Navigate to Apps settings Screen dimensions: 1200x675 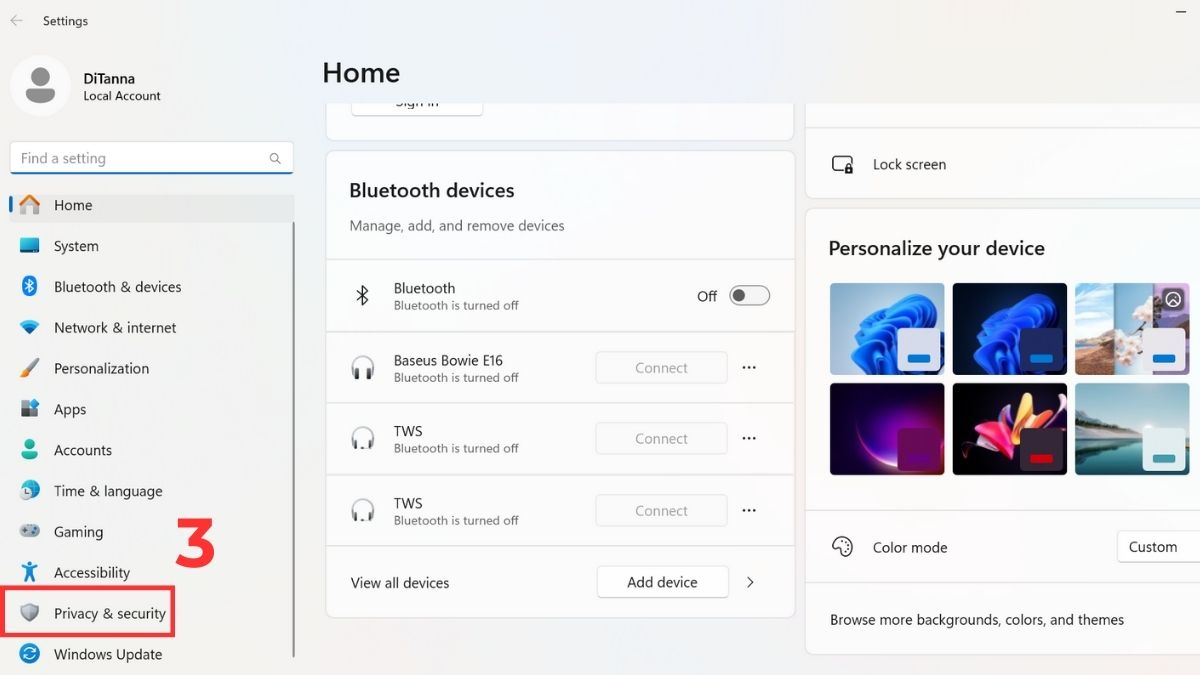151,409
